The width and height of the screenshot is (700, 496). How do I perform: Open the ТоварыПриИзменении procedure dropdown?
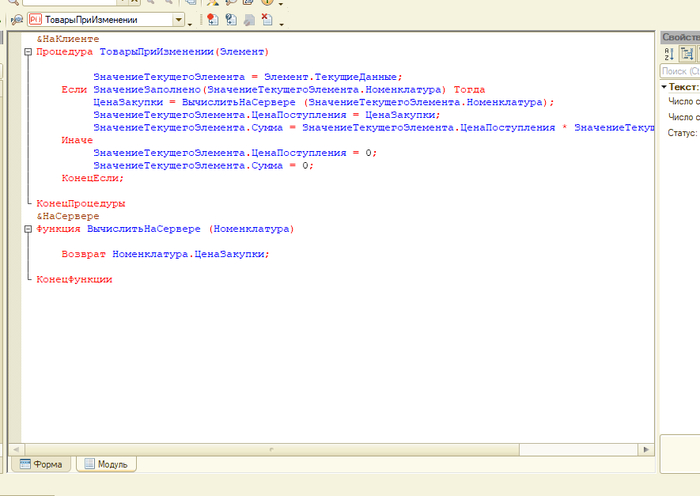(x=179, y=20)
